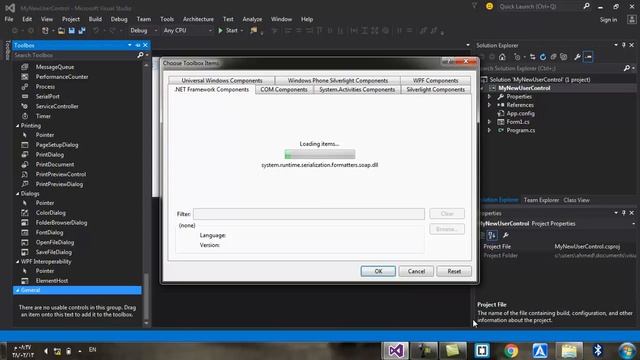Click Sync with Active Document icon
Image resolution: width=640 pixels, height=360 pixels.
(532, 57)
